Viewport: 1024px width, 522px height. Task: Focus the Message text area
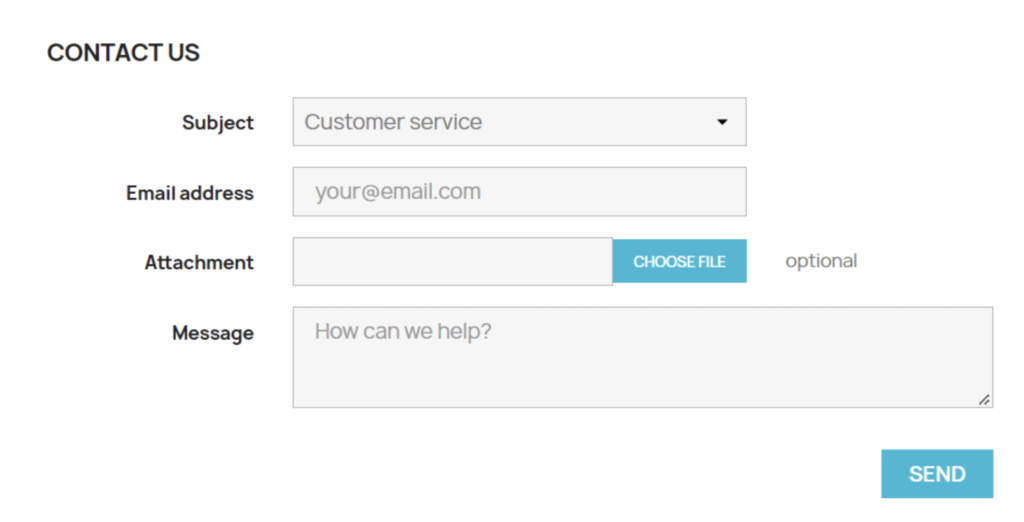tap(642, 357)
